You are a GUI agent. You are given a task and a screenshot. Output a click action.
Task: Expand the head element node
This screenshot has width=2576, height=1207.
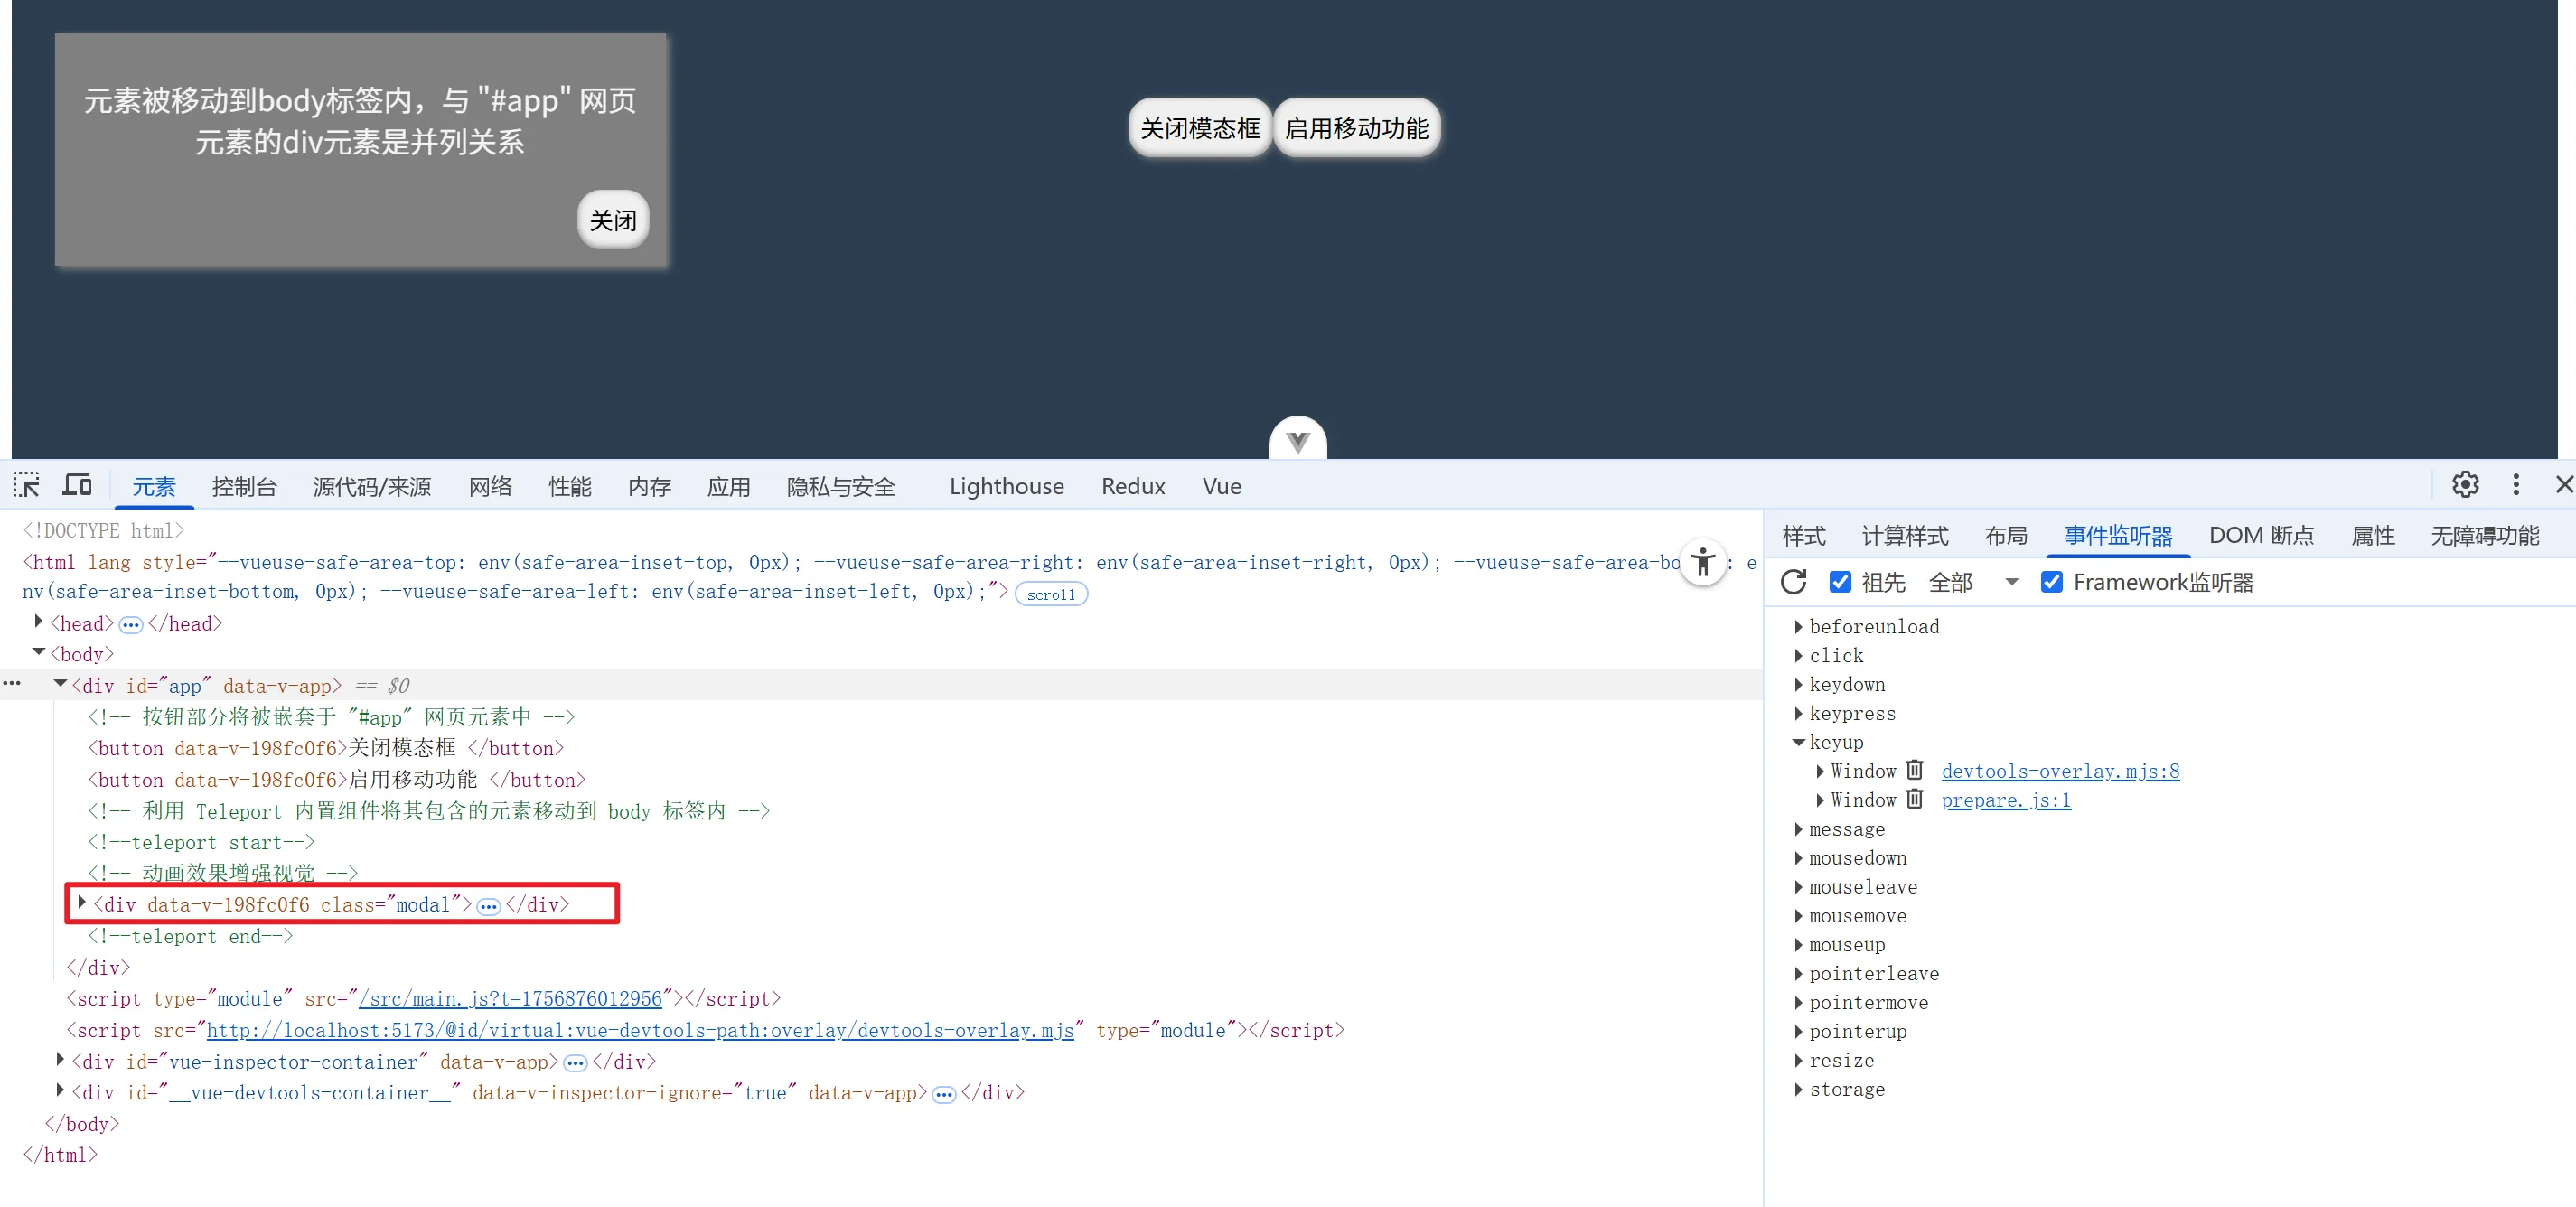38,622
